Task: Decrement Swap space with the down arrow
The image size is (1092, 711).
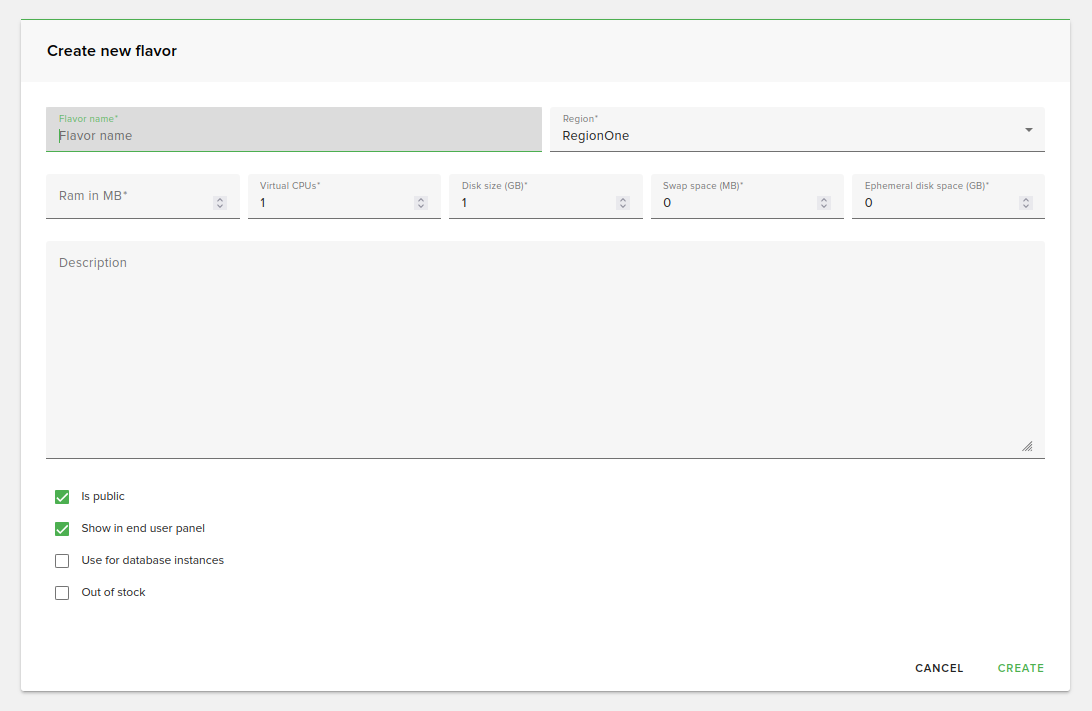Action: click(x=824, y=206)
